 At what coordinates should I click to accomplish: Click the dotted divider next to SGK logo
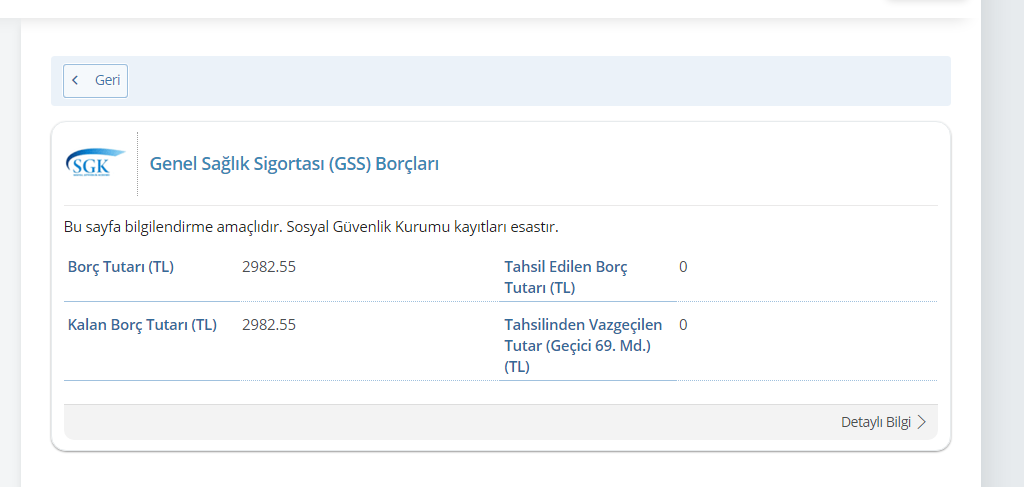click(137, 164)
